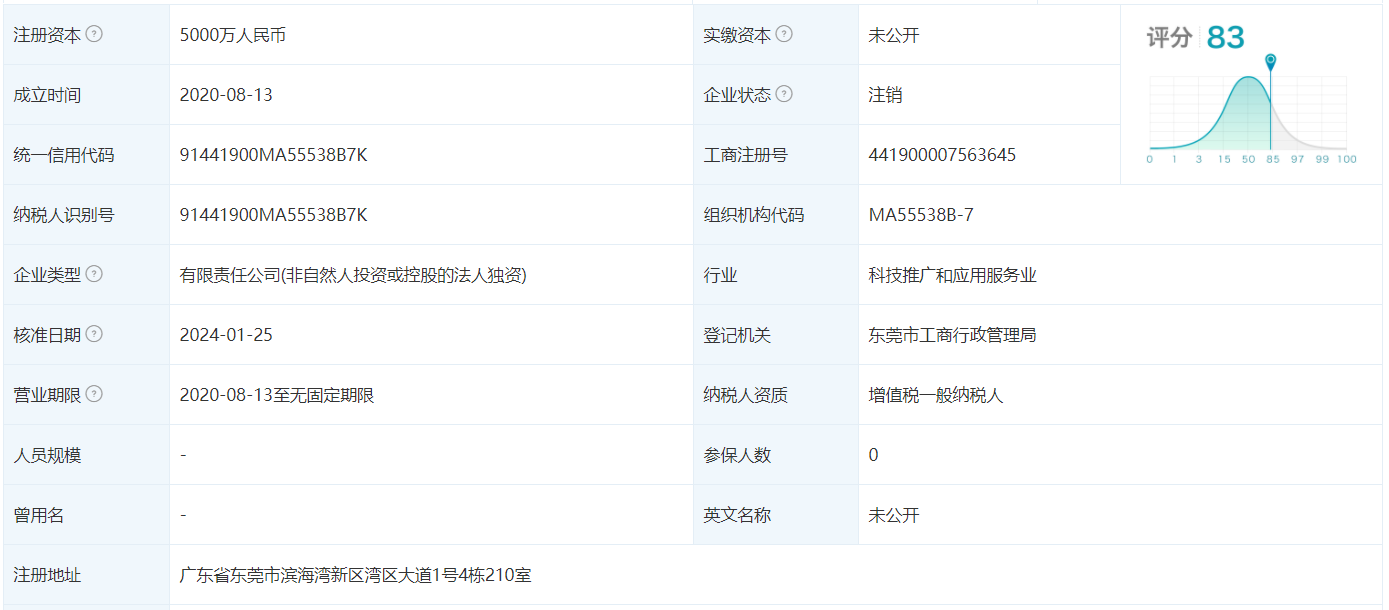Viewport: 1389px width, 610px height.
Task: Click the 企业状态 label
Action: point(737,95)
